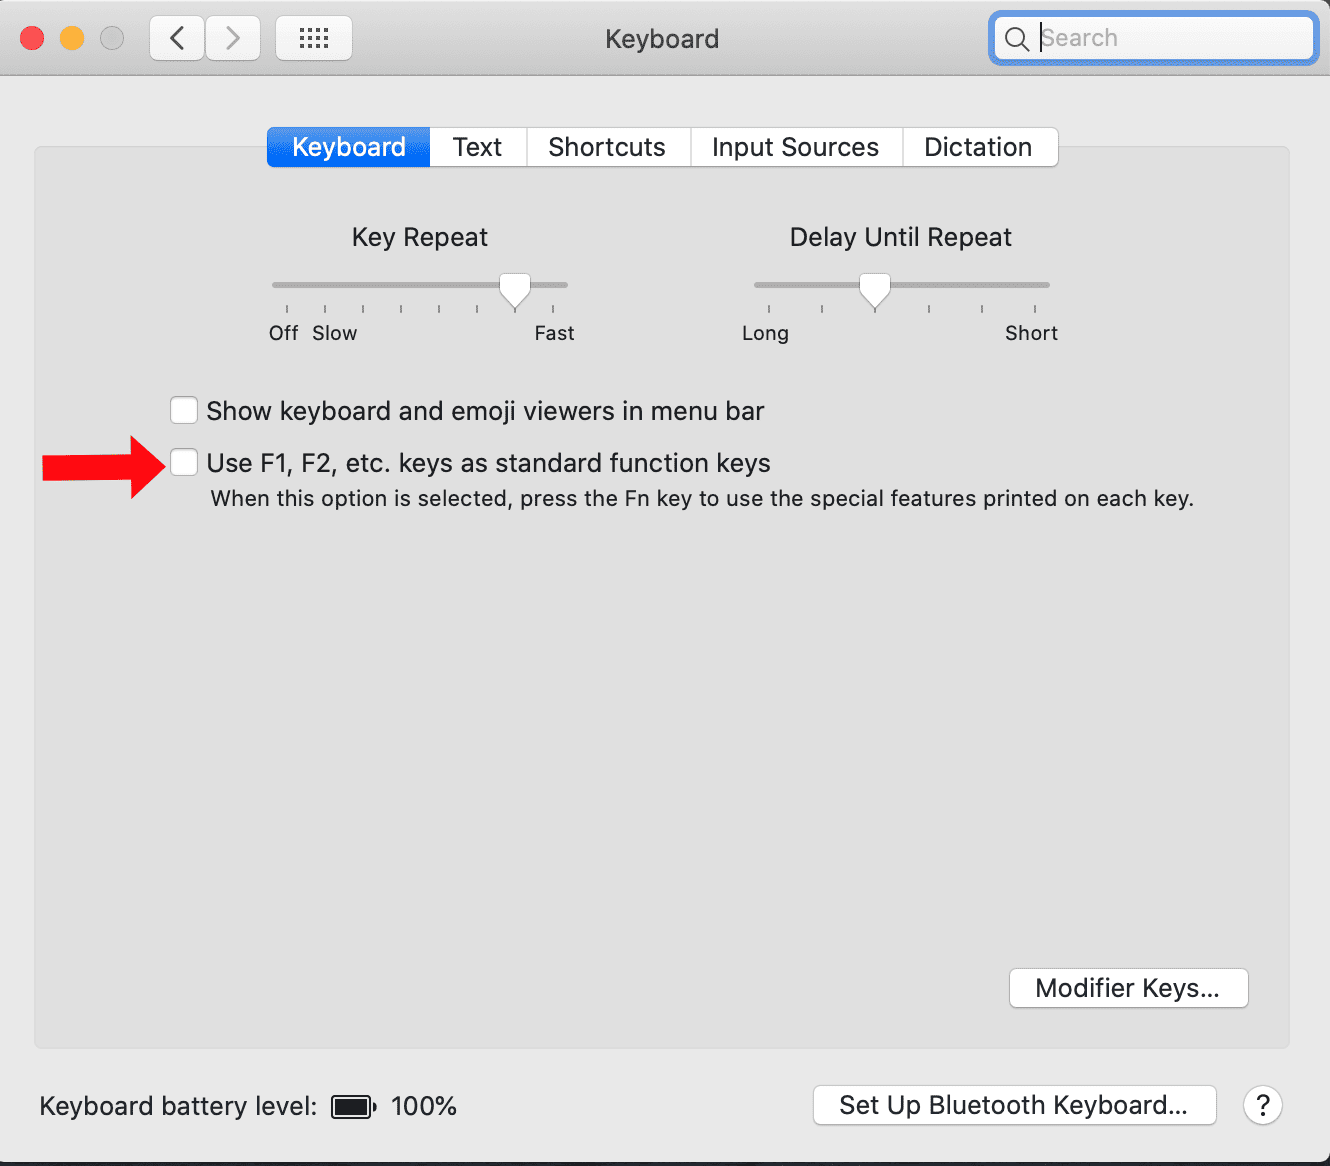The image size is (1330, 1166).
Task: Open Show All preferences grid icon
Action: [x=313, y=37]
